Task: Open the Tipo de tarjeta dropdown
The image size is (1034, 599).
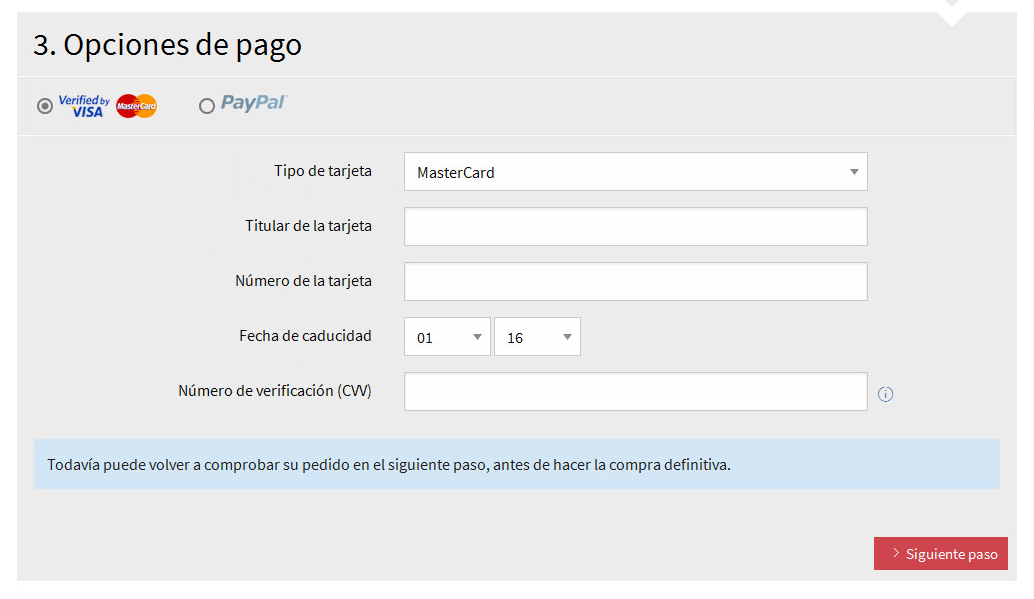Action: pyautogui.click(x=635, y=172)
